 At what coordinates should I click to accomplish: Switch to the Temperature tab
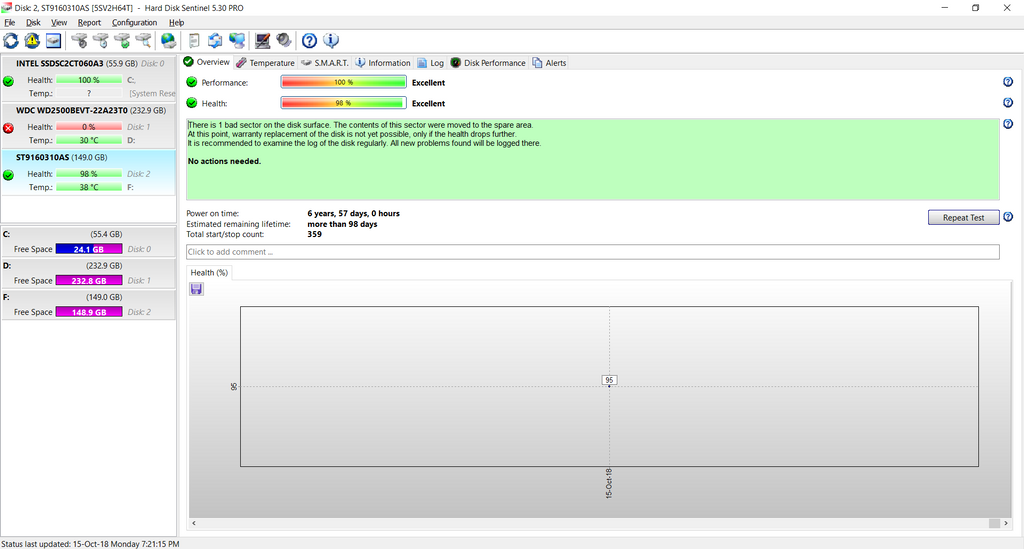[x=265, y=63]
